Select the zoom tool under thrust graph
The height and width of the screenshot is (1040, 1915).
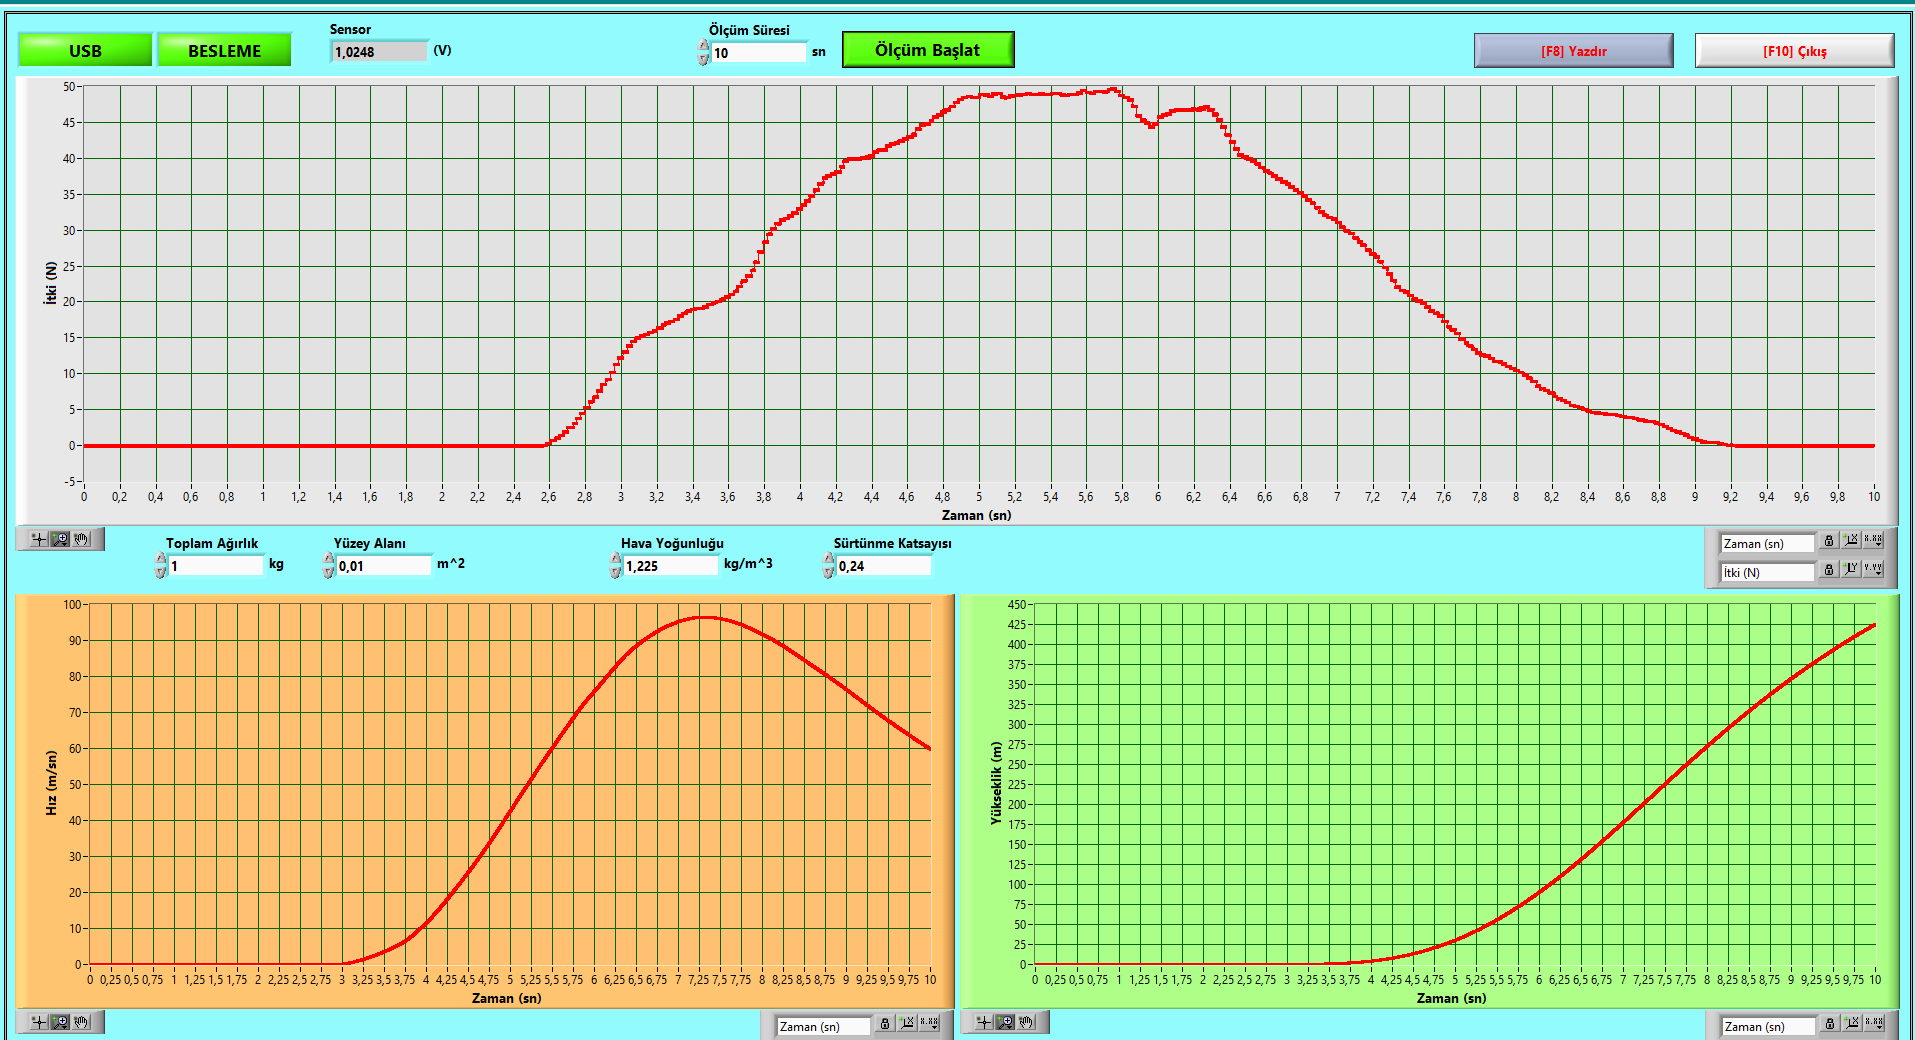pos(60,539)
